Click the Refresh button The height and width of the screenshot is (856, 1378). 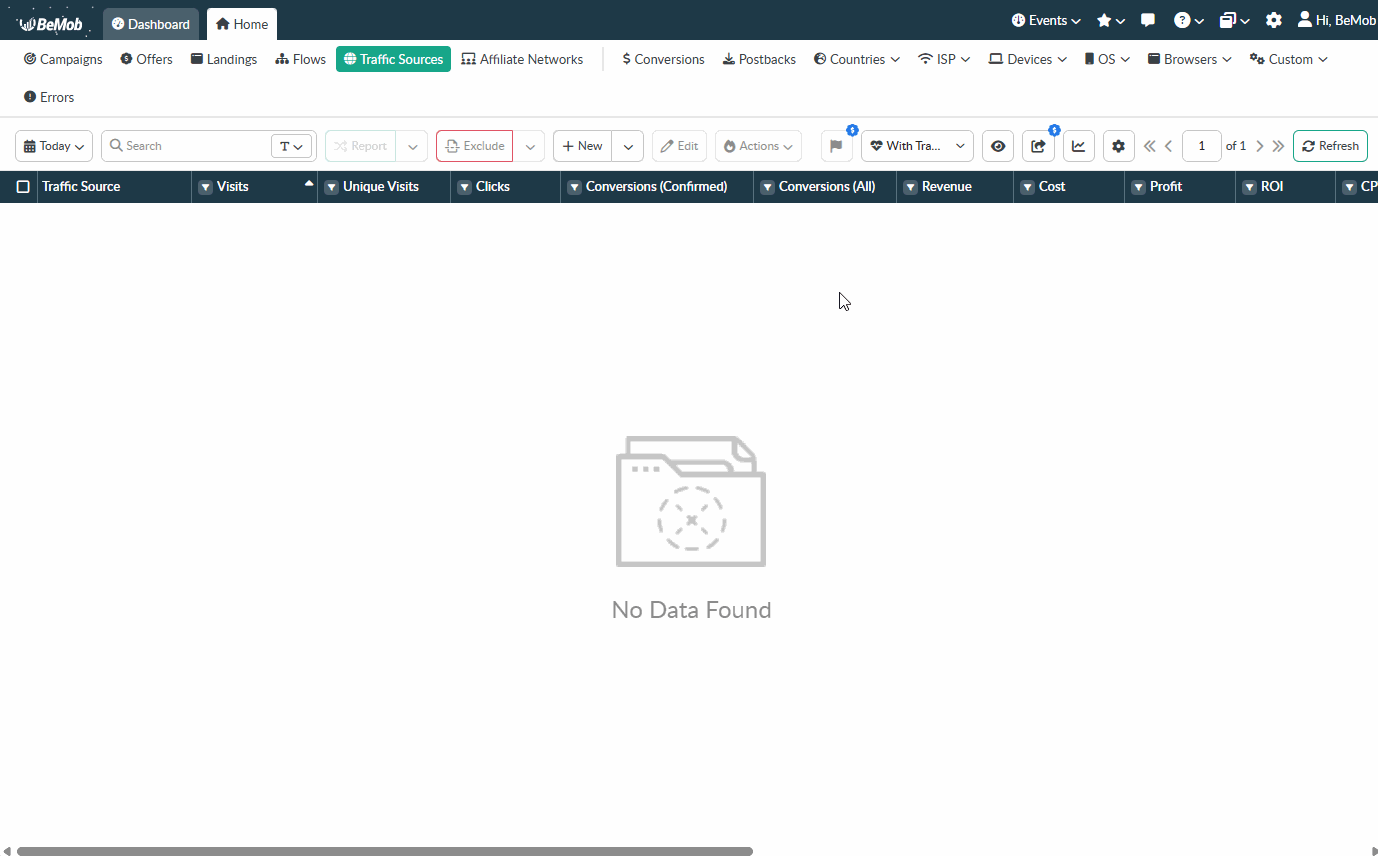(1330, 146)
